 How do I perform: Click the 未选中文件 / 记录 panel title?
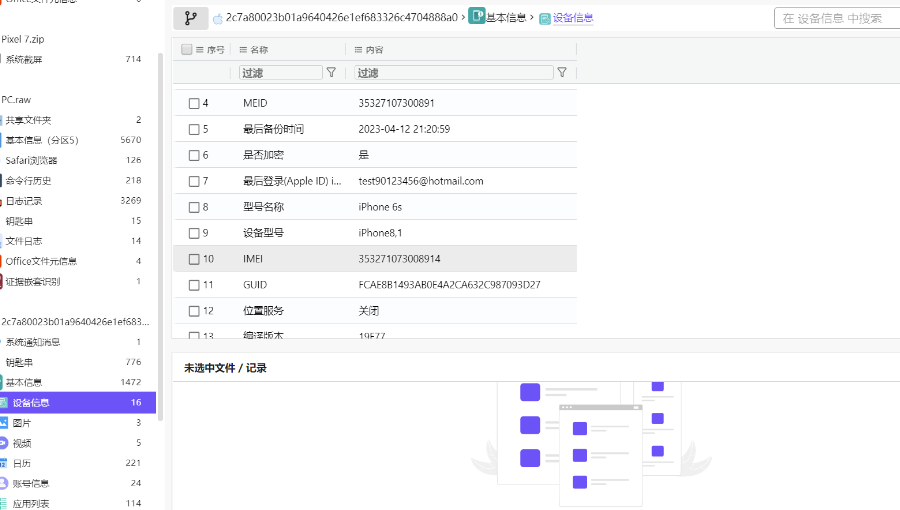click(225, 368)
